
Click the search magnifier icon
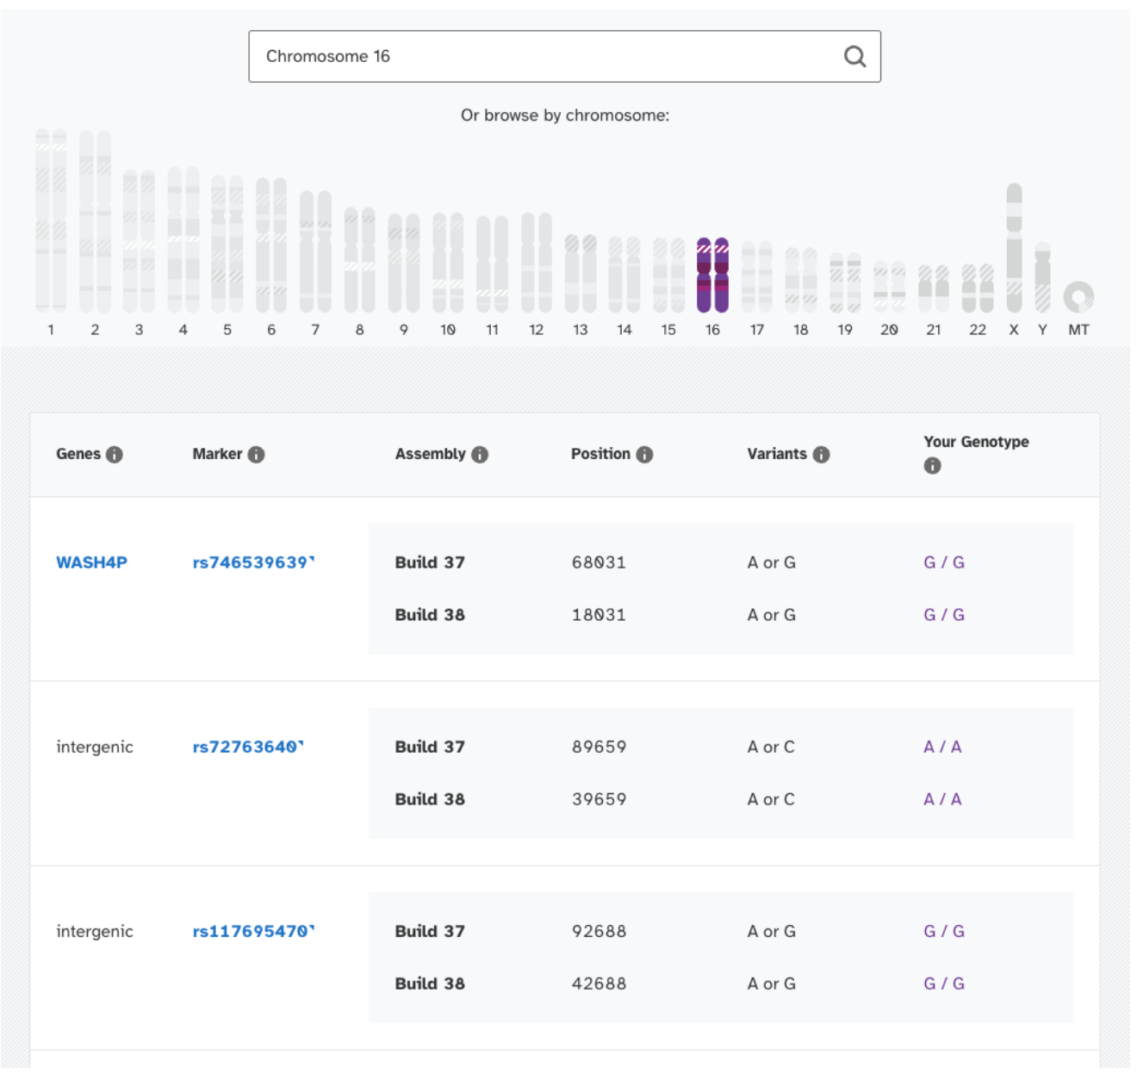tap(854, 57)
